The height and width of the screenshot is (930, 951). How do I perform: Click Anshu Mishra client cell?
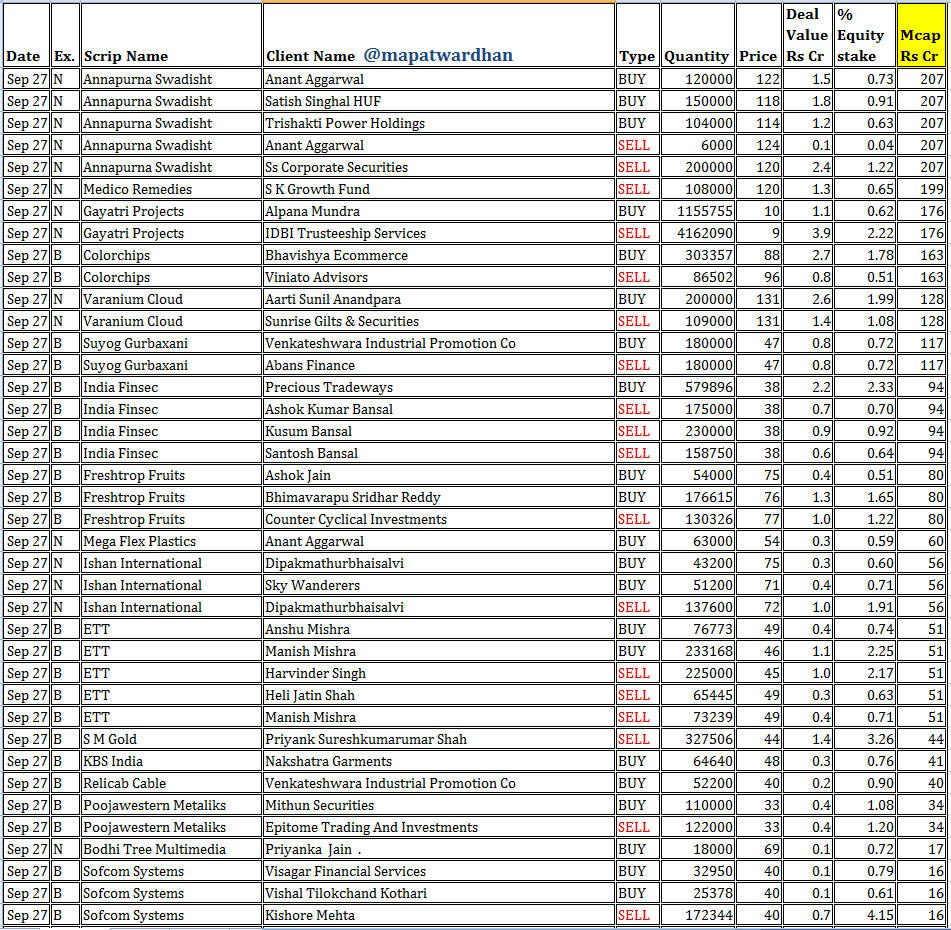pyautogui.click(x=439, y=629)
